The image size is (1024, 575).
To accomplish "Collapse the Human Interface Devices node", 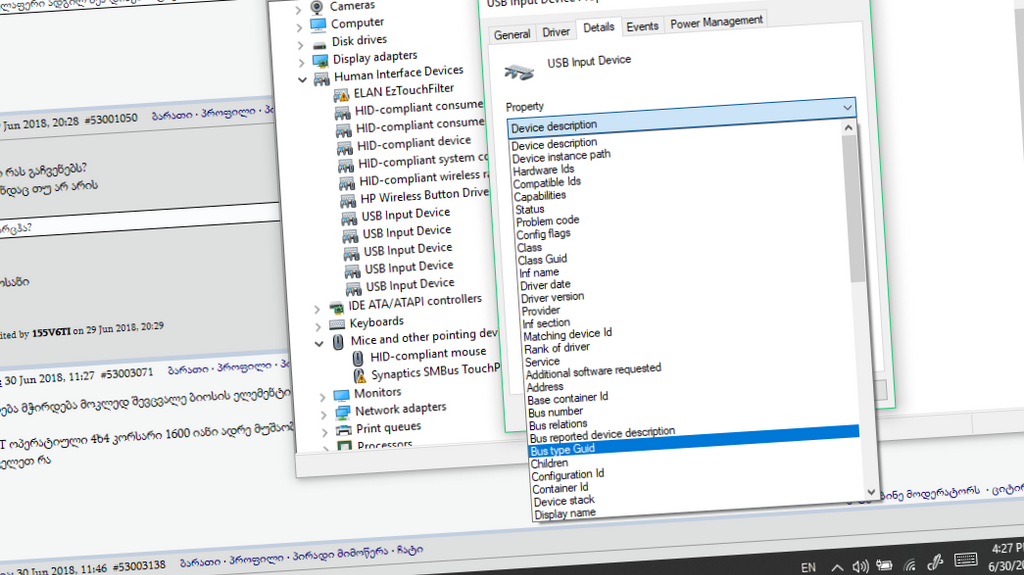I will [302, 80].
